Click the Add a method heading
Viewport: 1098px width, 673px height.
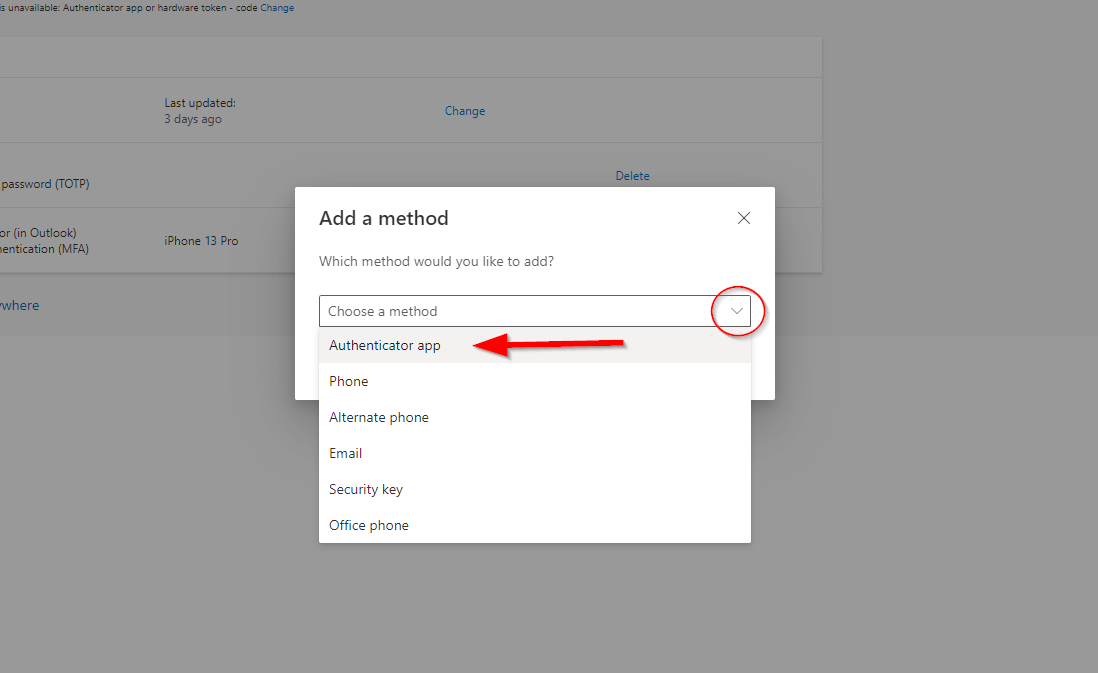(x=384, y=218)
